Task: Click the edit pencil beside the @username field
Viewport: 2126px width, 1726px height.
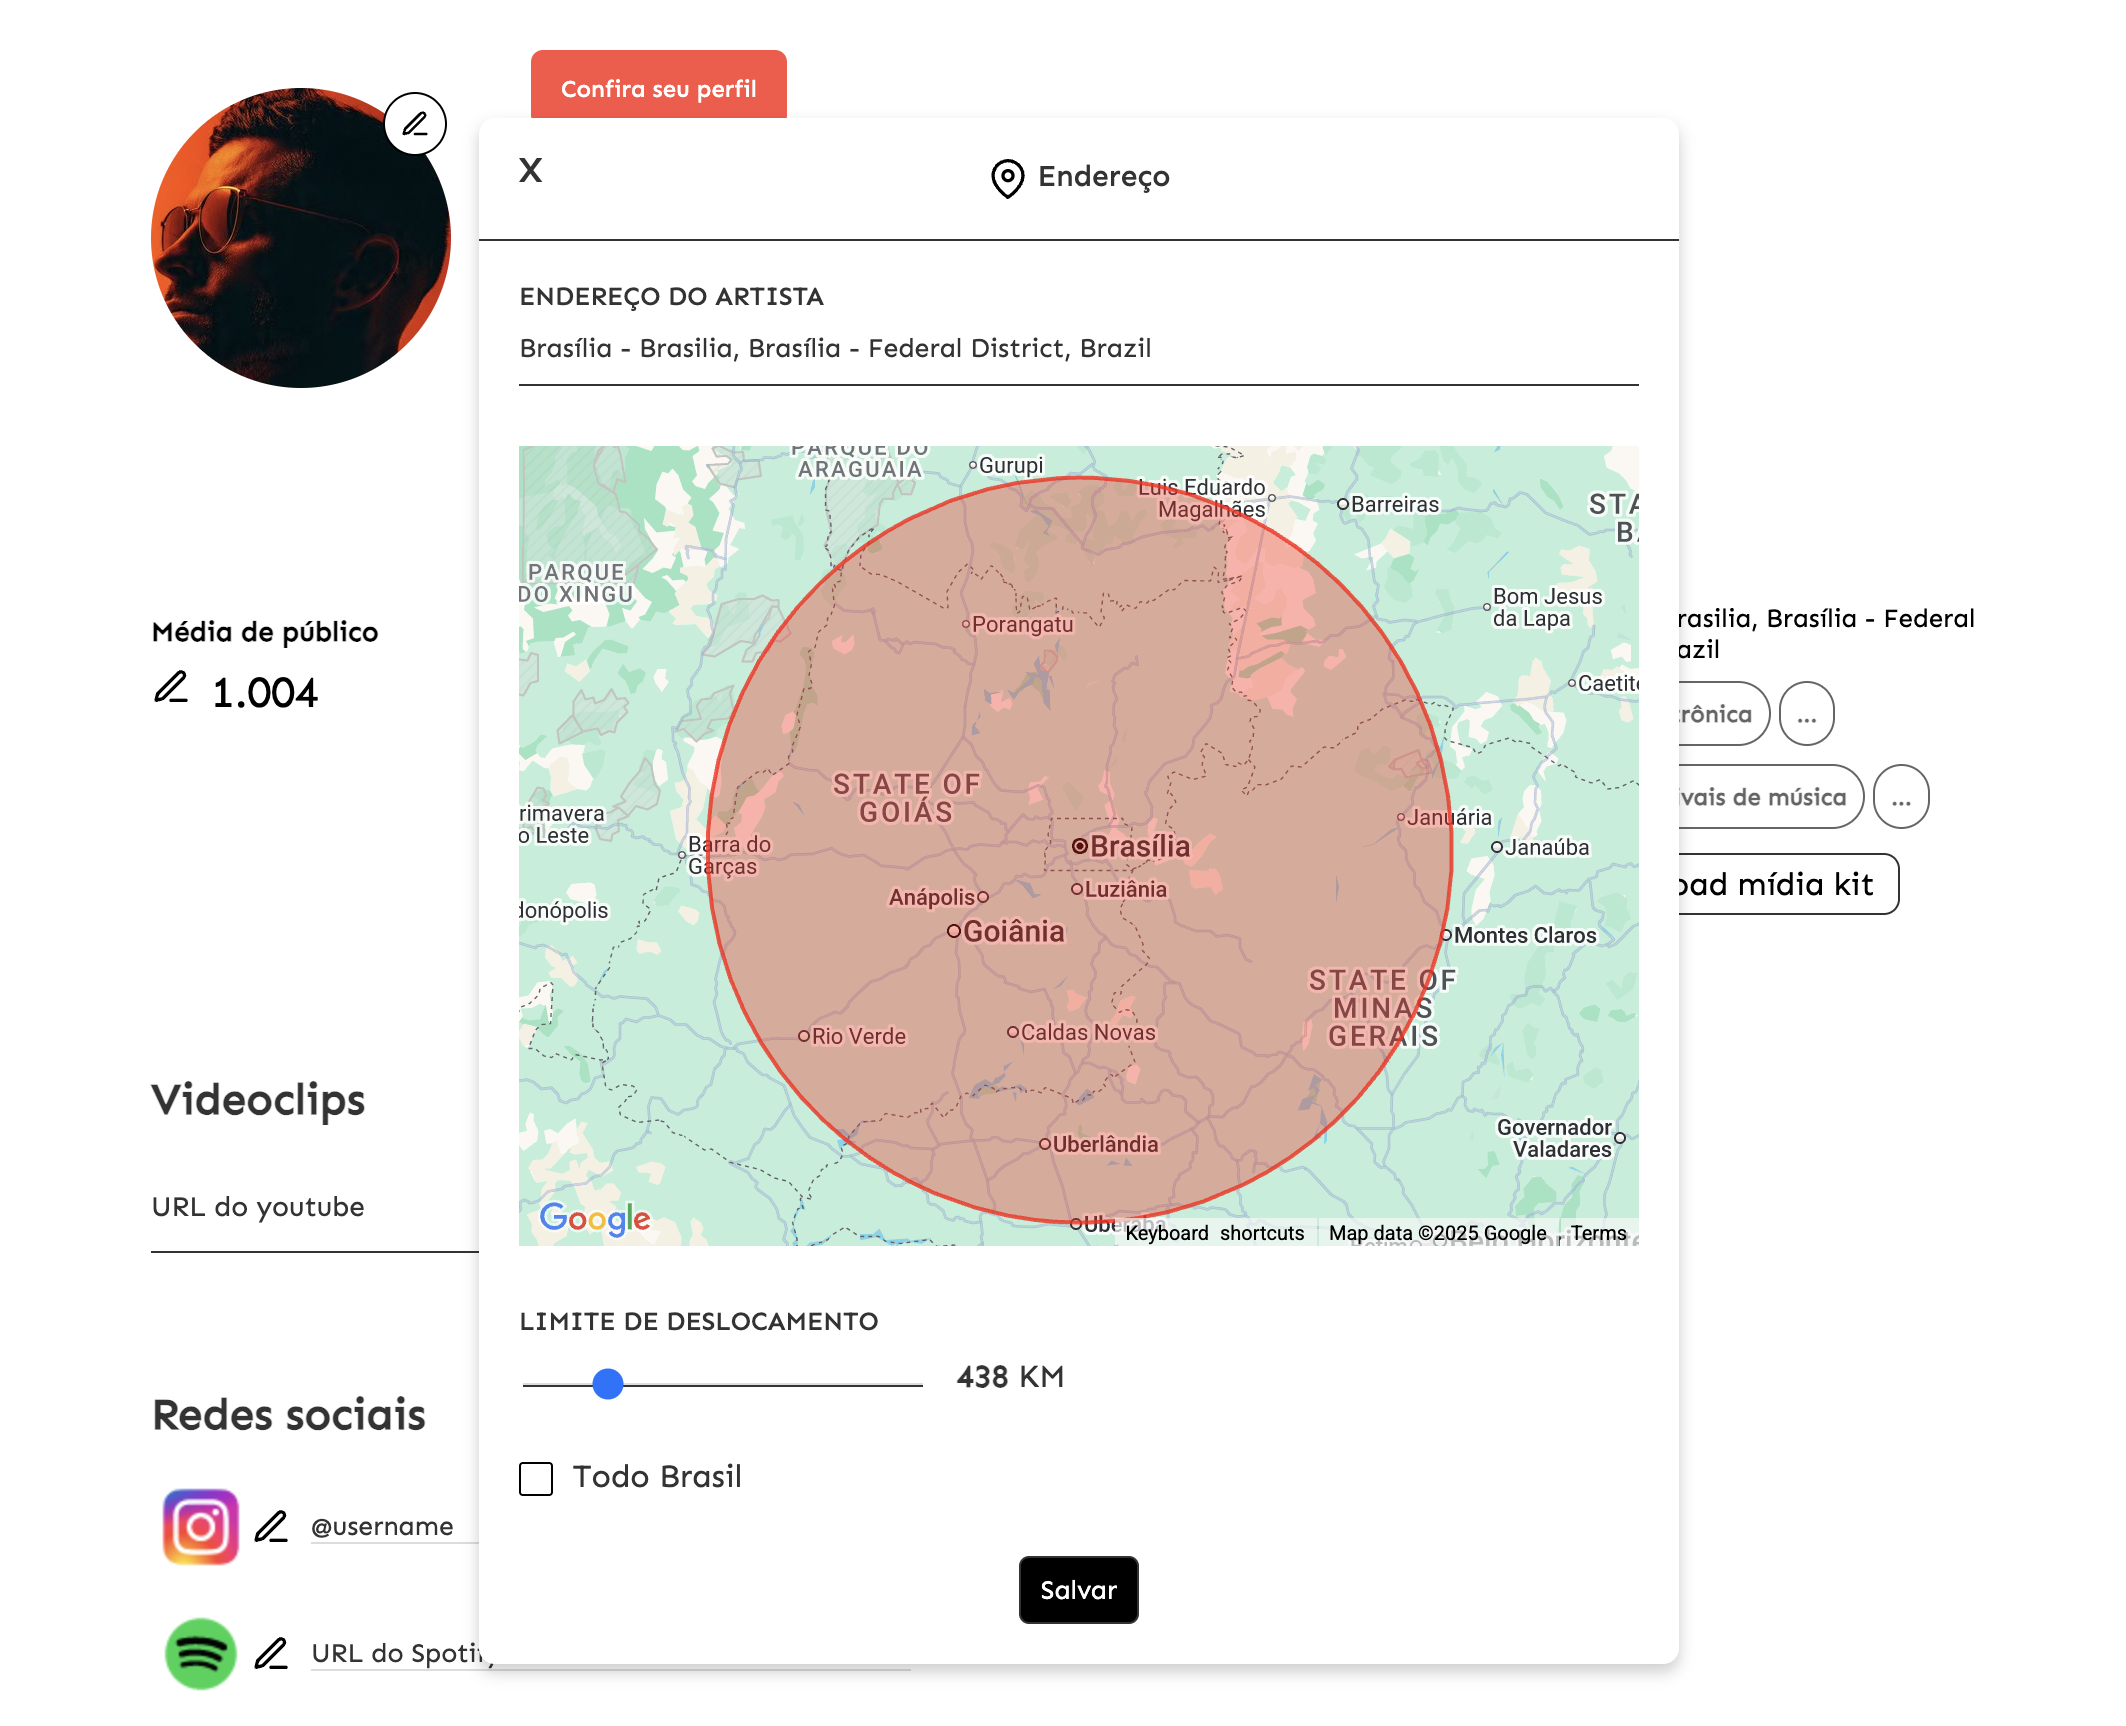Action: click(x=270, y=1525)
